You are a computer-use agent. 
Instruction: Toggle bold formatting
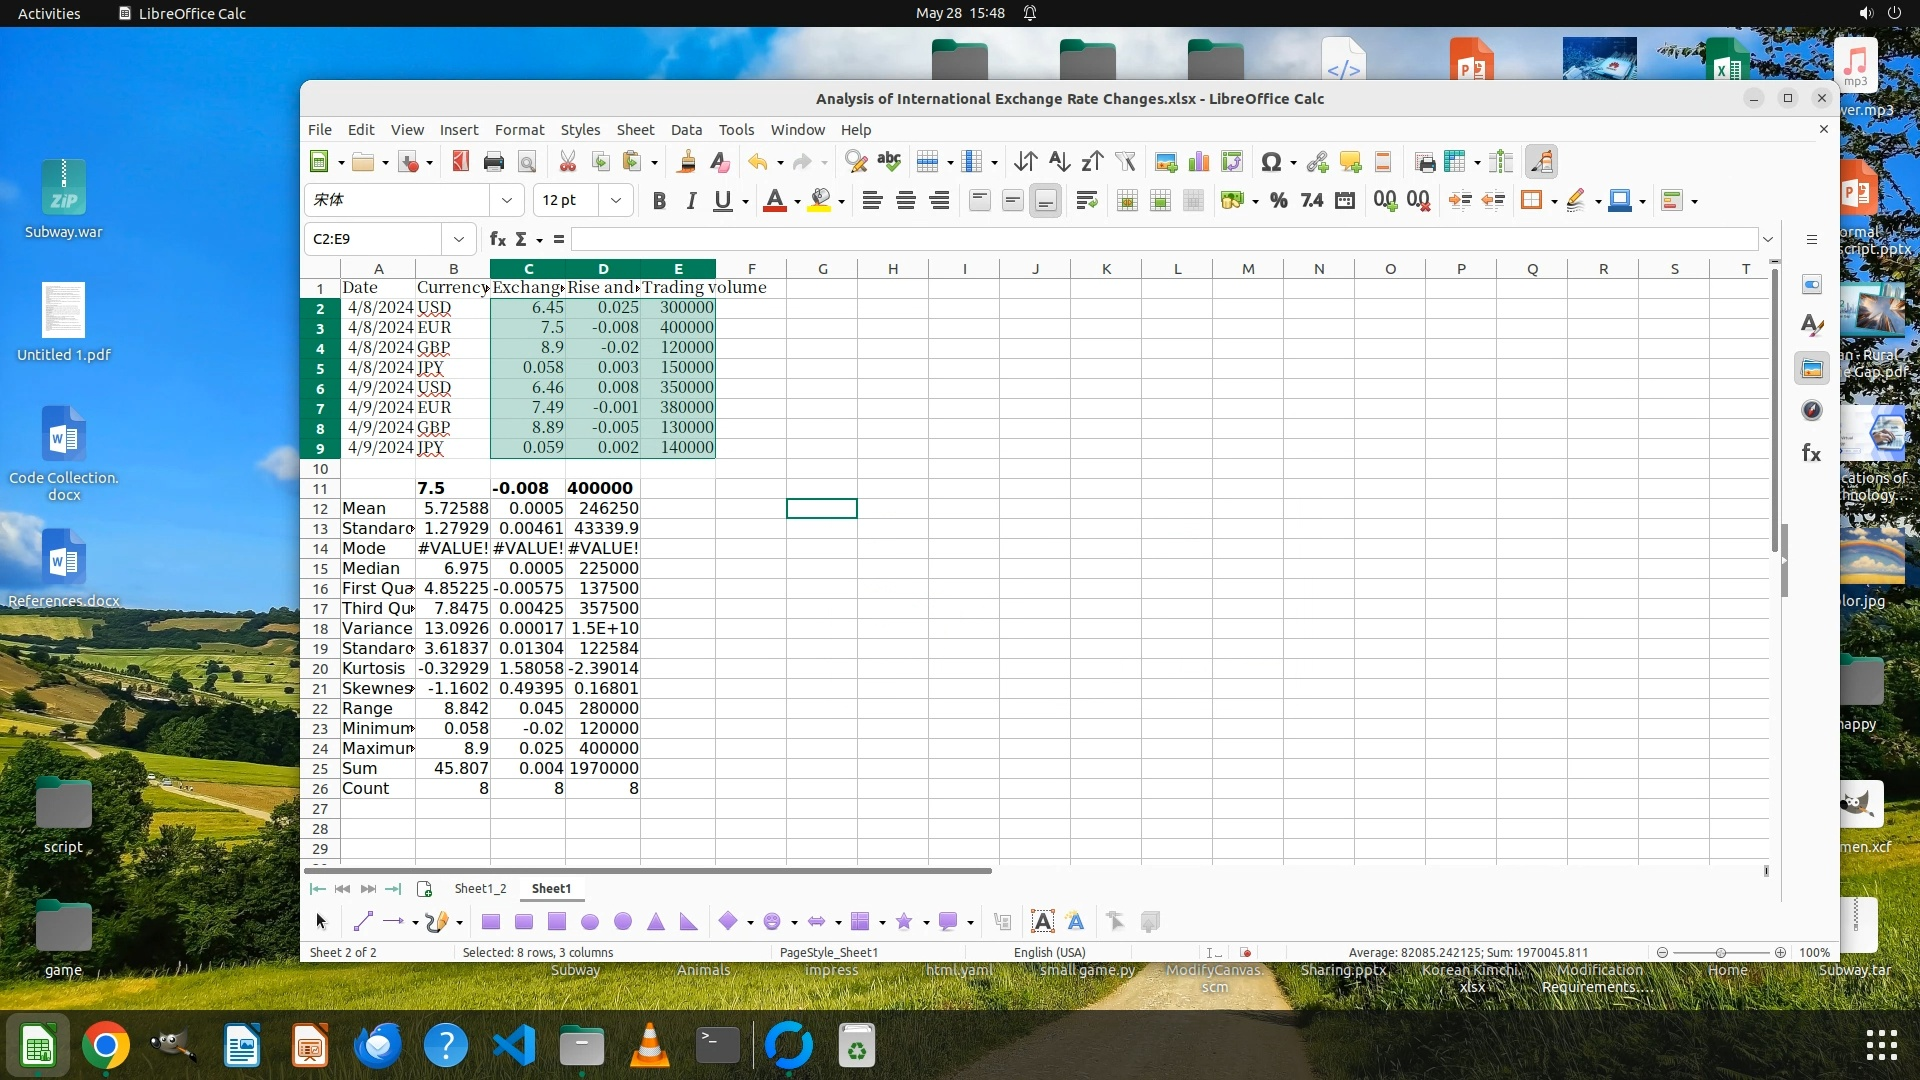point(658,201)
